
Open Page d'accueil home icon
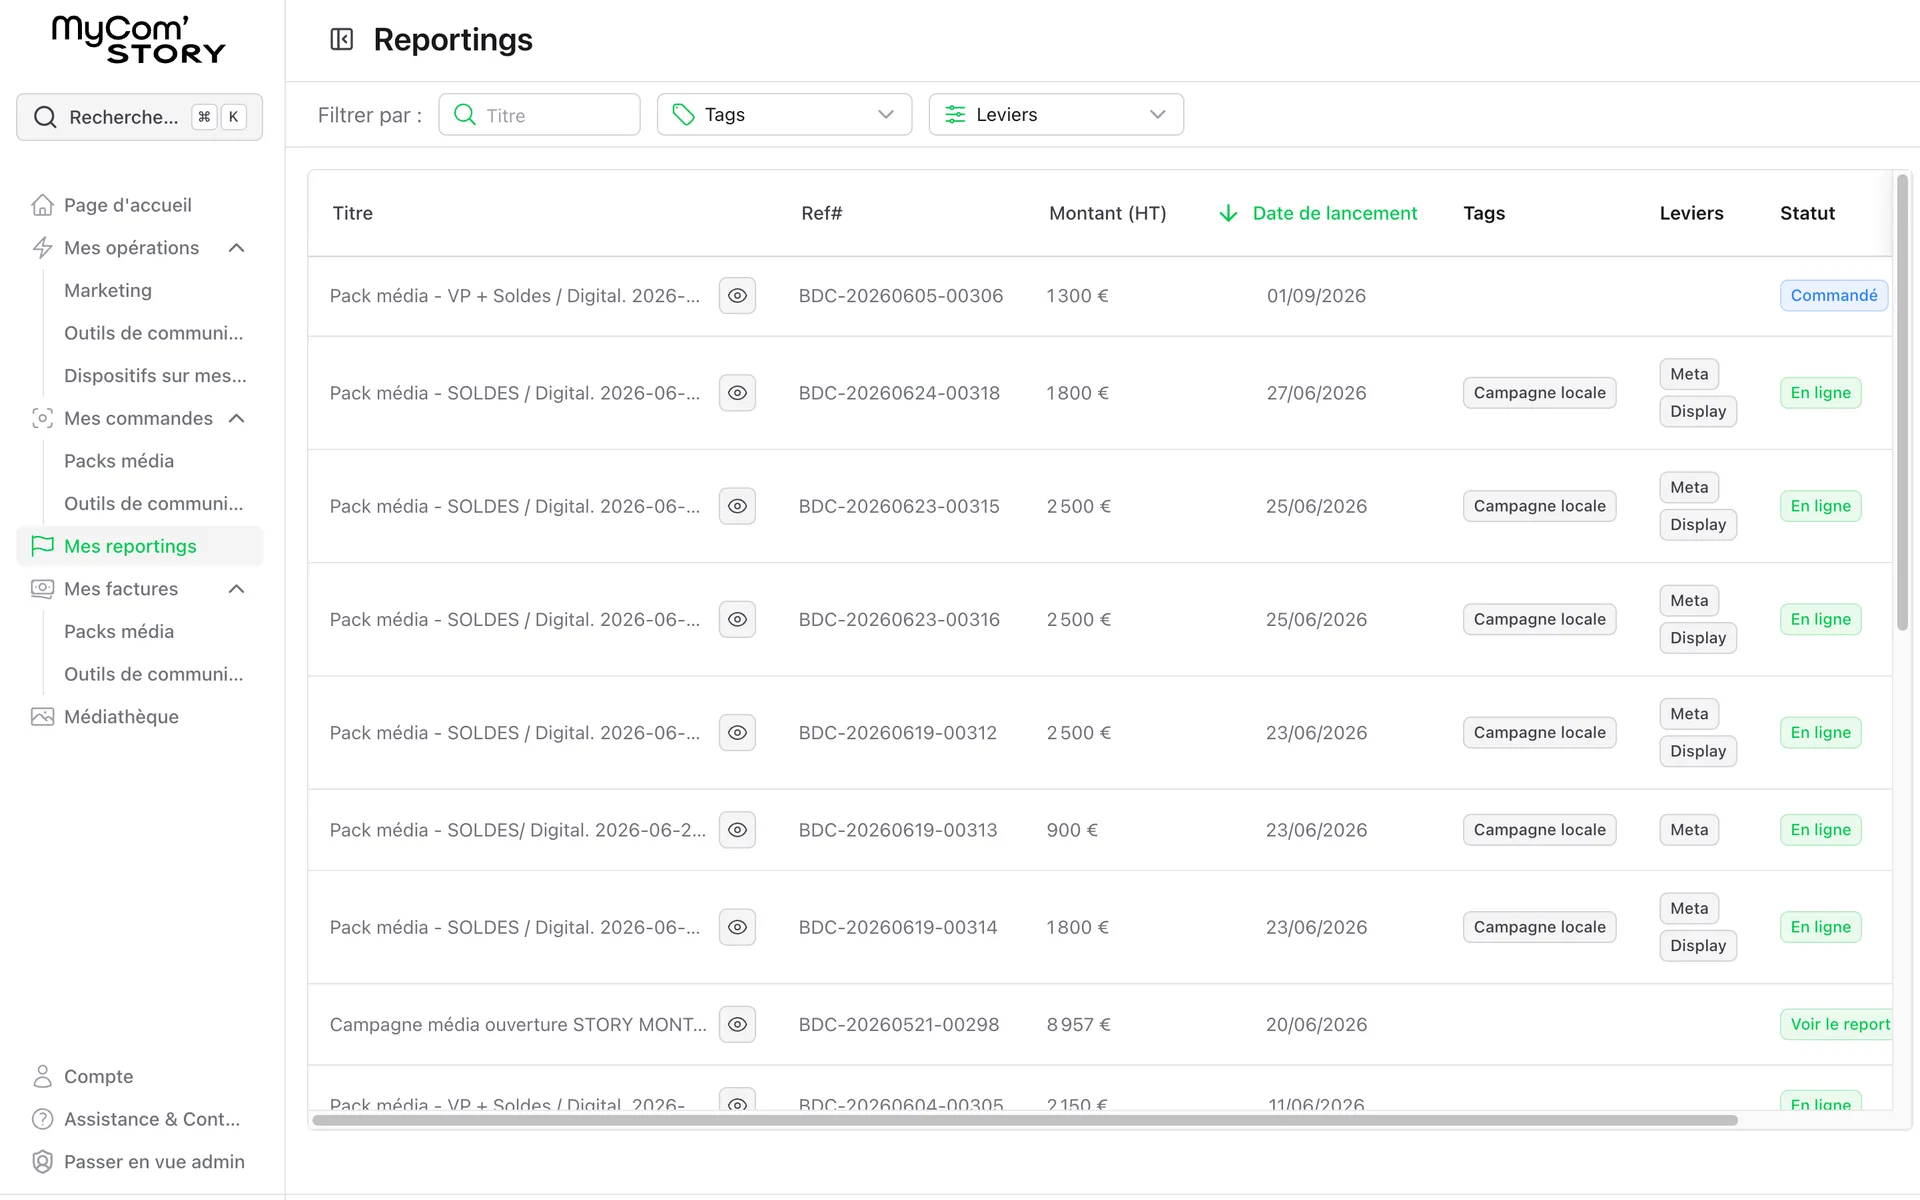pos(42,205)
